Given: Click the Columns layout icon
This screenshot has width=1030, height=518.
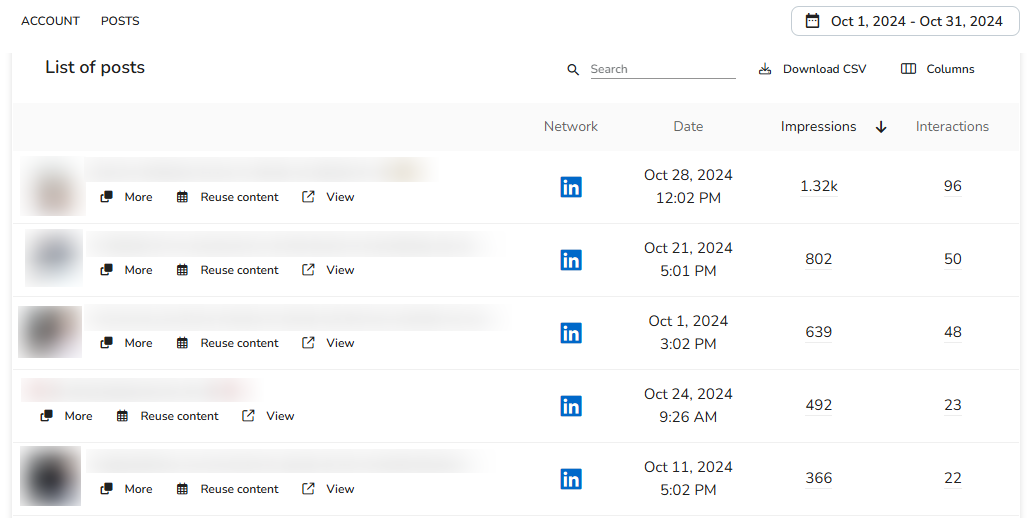Looking at the screenshot, I should tap(908, 69).
